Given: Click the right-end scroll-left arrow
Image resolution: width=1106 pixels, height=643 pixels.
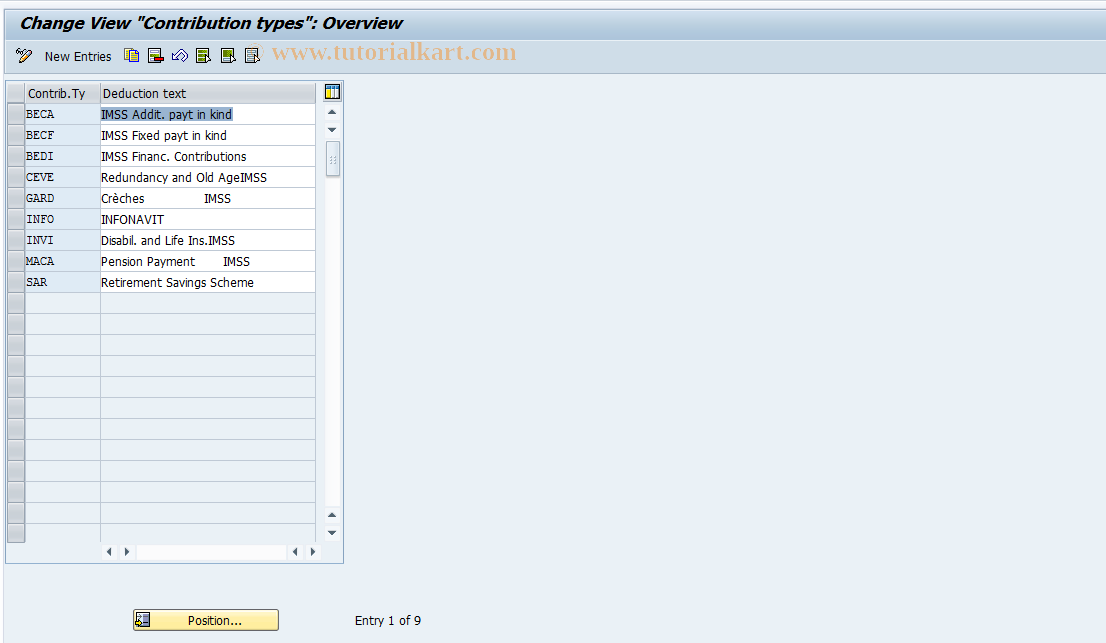Looking at the screenshot, I should pos(295,552).
